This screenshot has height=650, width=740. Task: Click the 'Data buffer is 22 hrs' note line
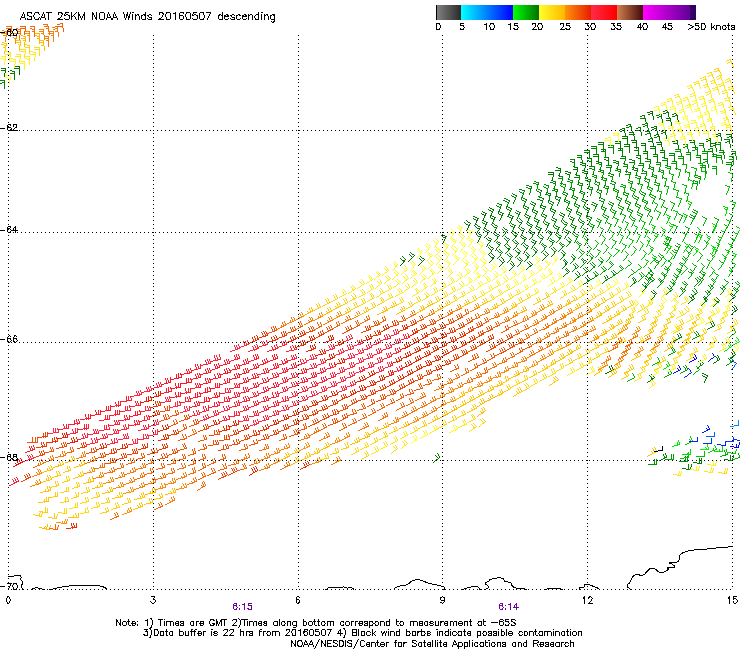(x=362, y=633)
